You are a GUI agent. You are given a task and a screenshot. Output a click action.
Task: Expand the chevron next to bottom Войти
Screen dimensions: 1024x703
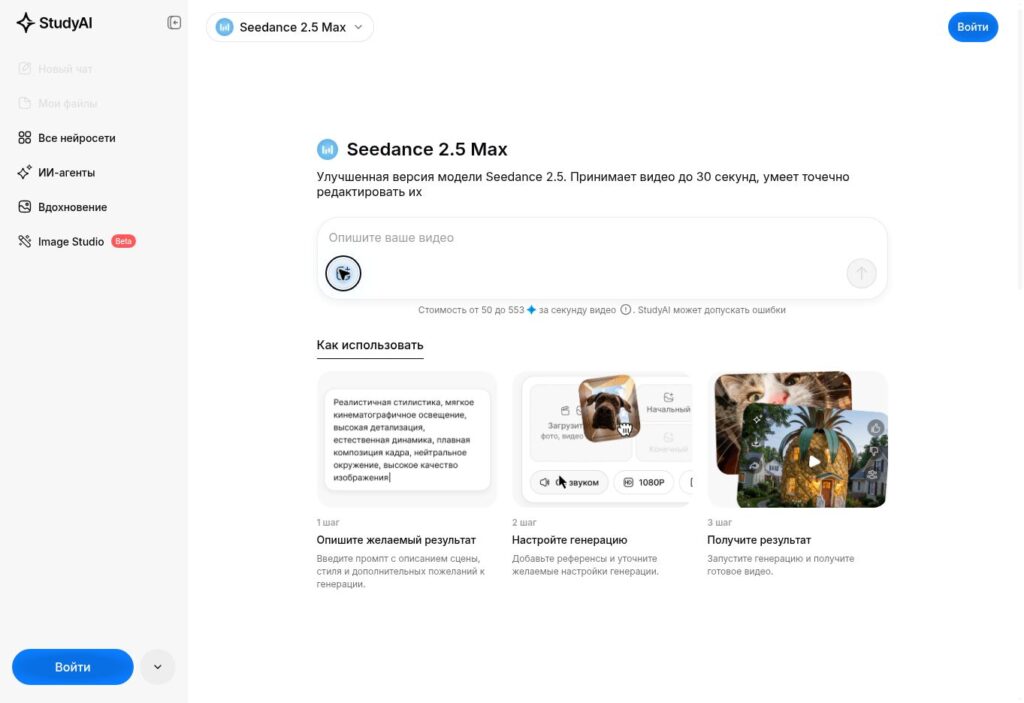pyautogui.click(x=157, y=667)
